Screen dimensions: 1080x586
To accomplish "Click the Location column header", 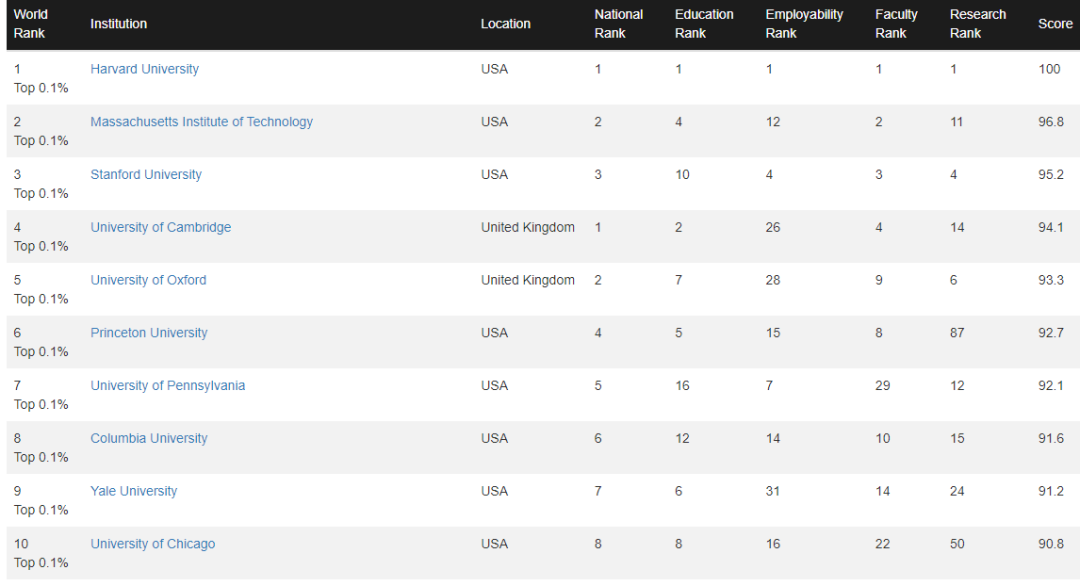I will 505,24.
